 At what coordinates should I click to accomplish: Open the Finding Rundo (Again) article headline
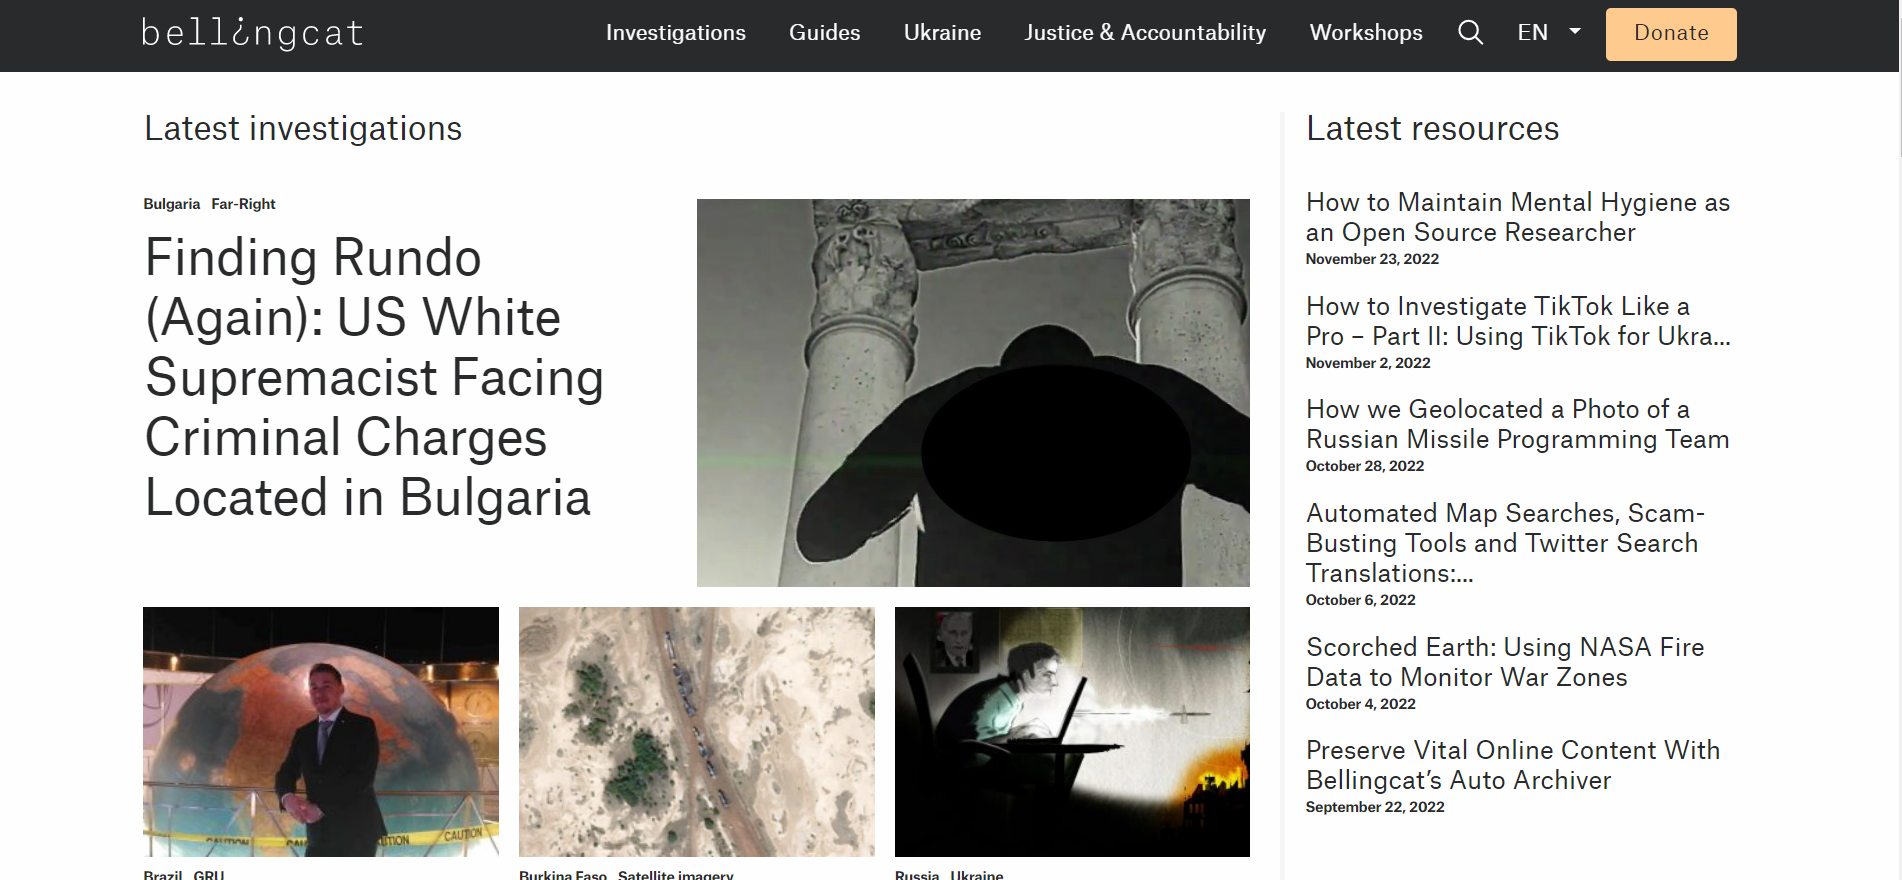(374, 377)
